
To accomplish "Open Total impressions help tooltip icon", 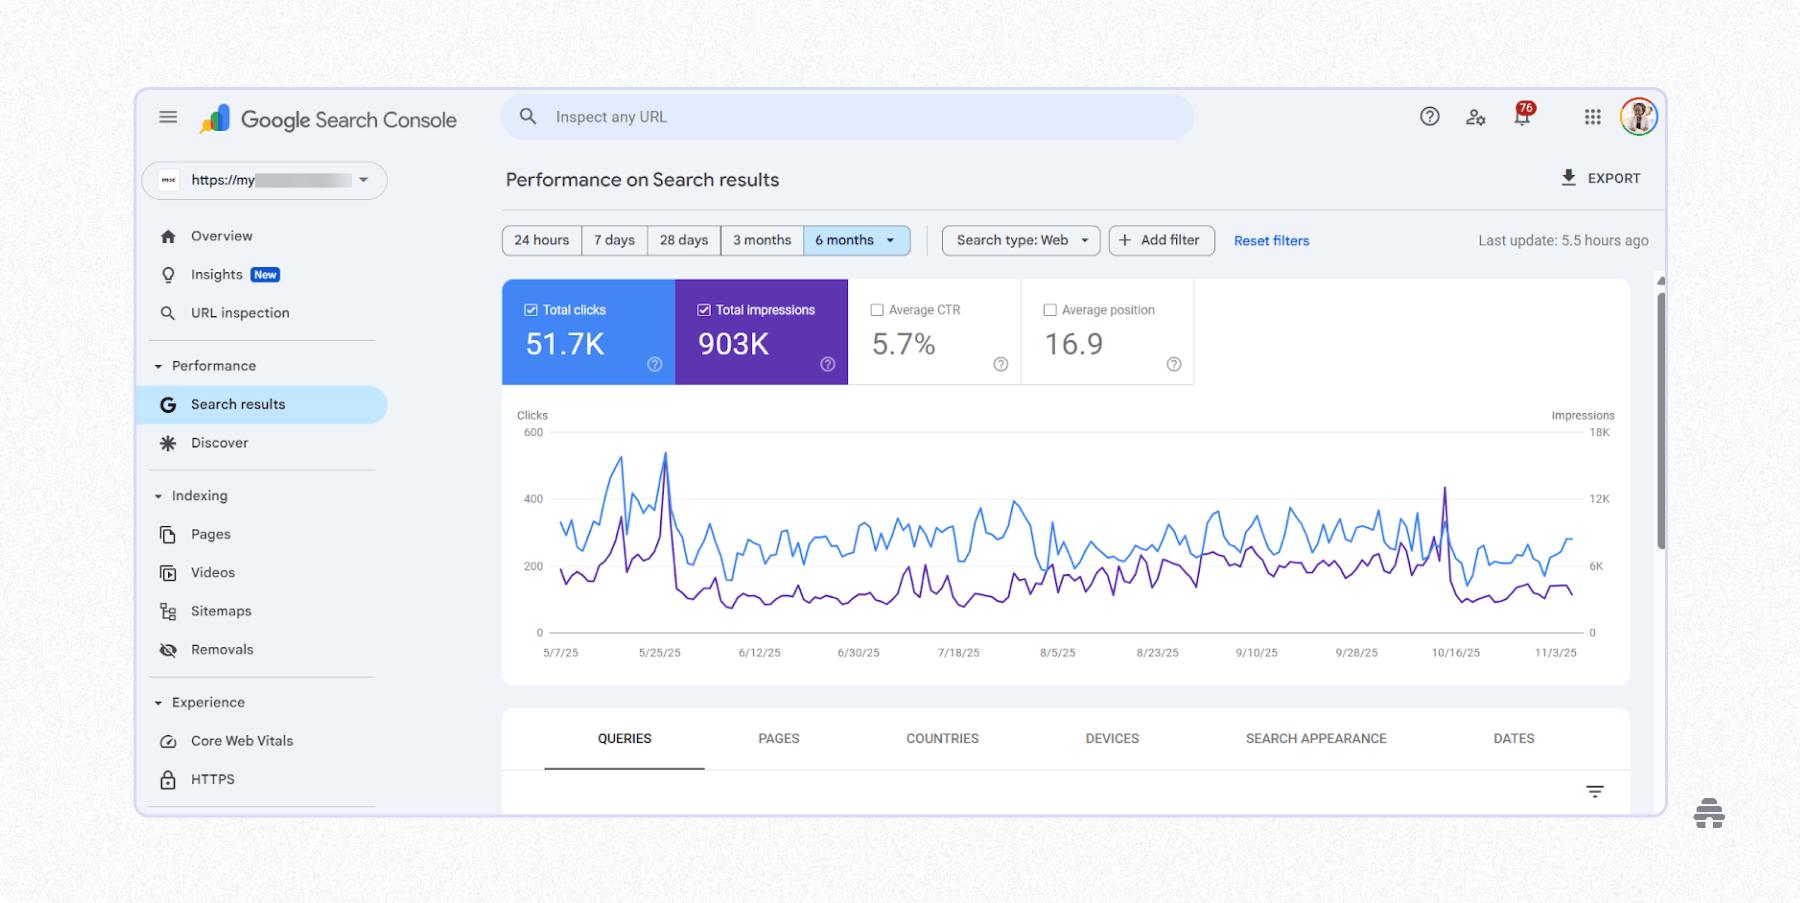I will [x=828, y=364].
